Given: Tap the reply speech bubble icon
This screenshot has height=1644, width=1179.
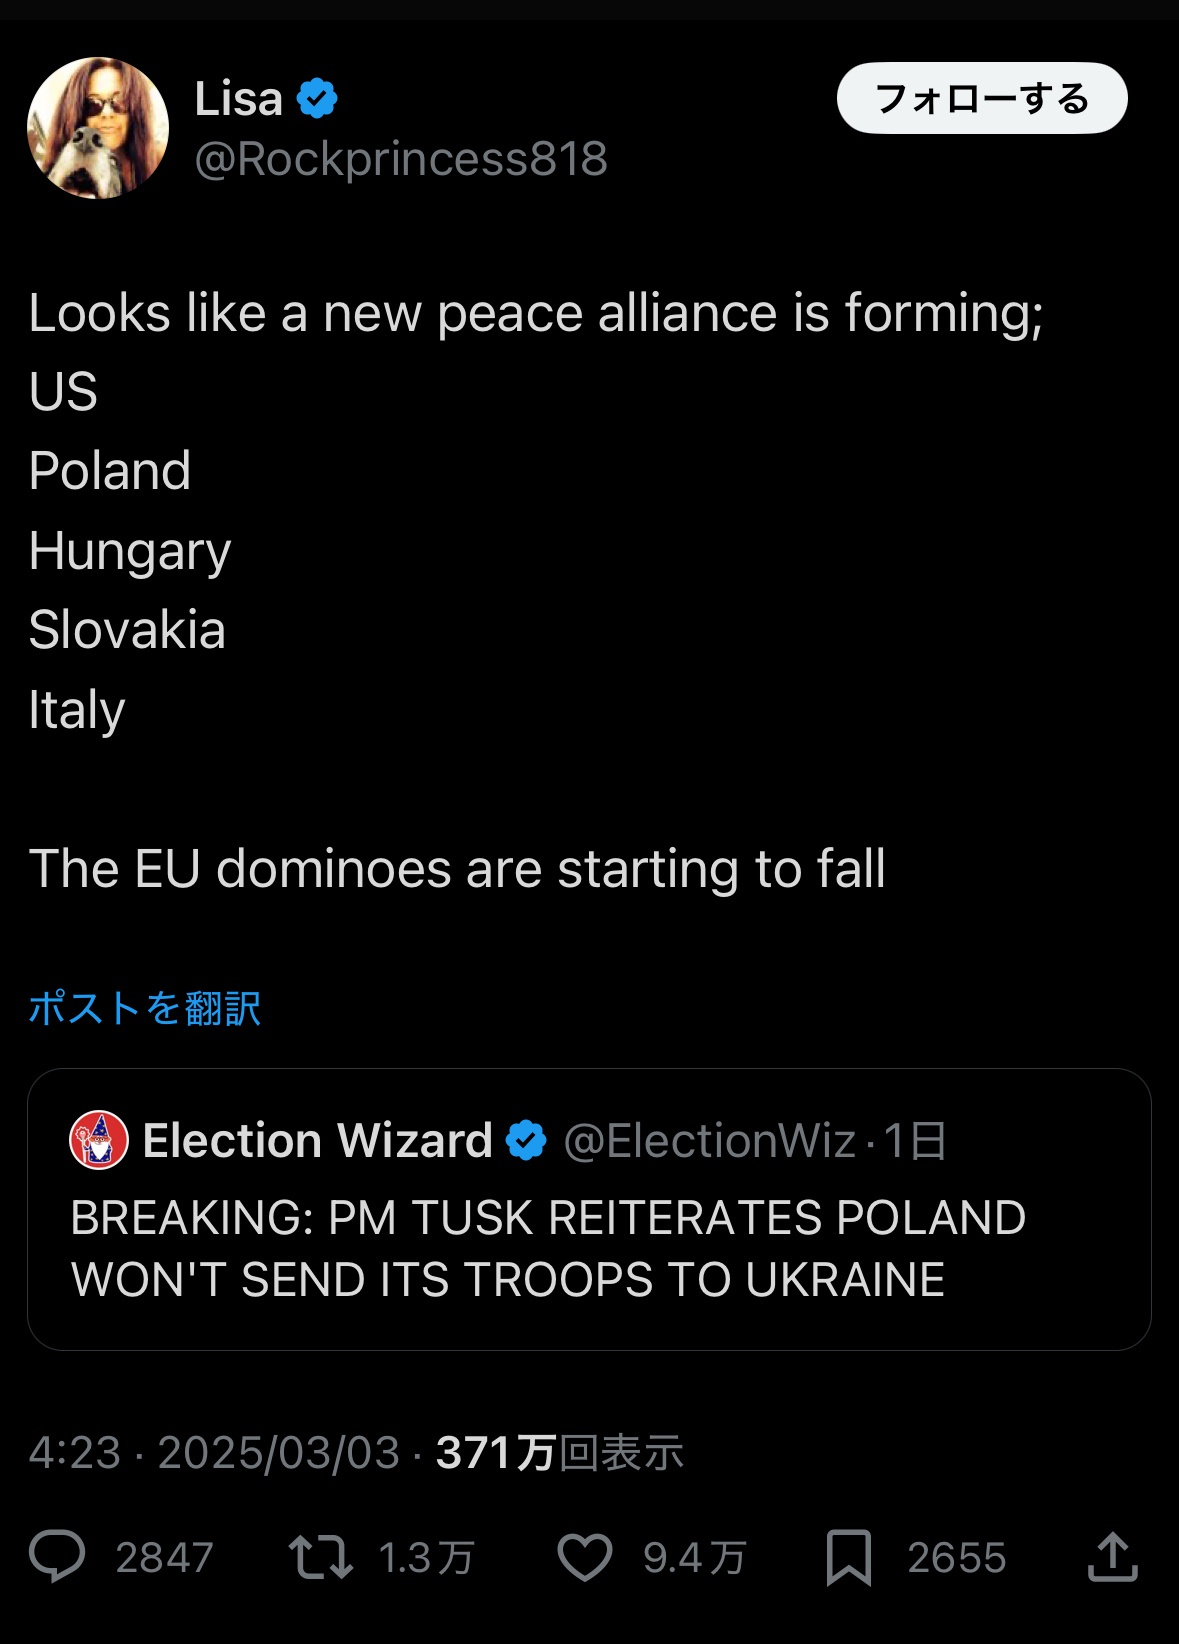Looking at the screenshot, I should tap(57, 1557).
